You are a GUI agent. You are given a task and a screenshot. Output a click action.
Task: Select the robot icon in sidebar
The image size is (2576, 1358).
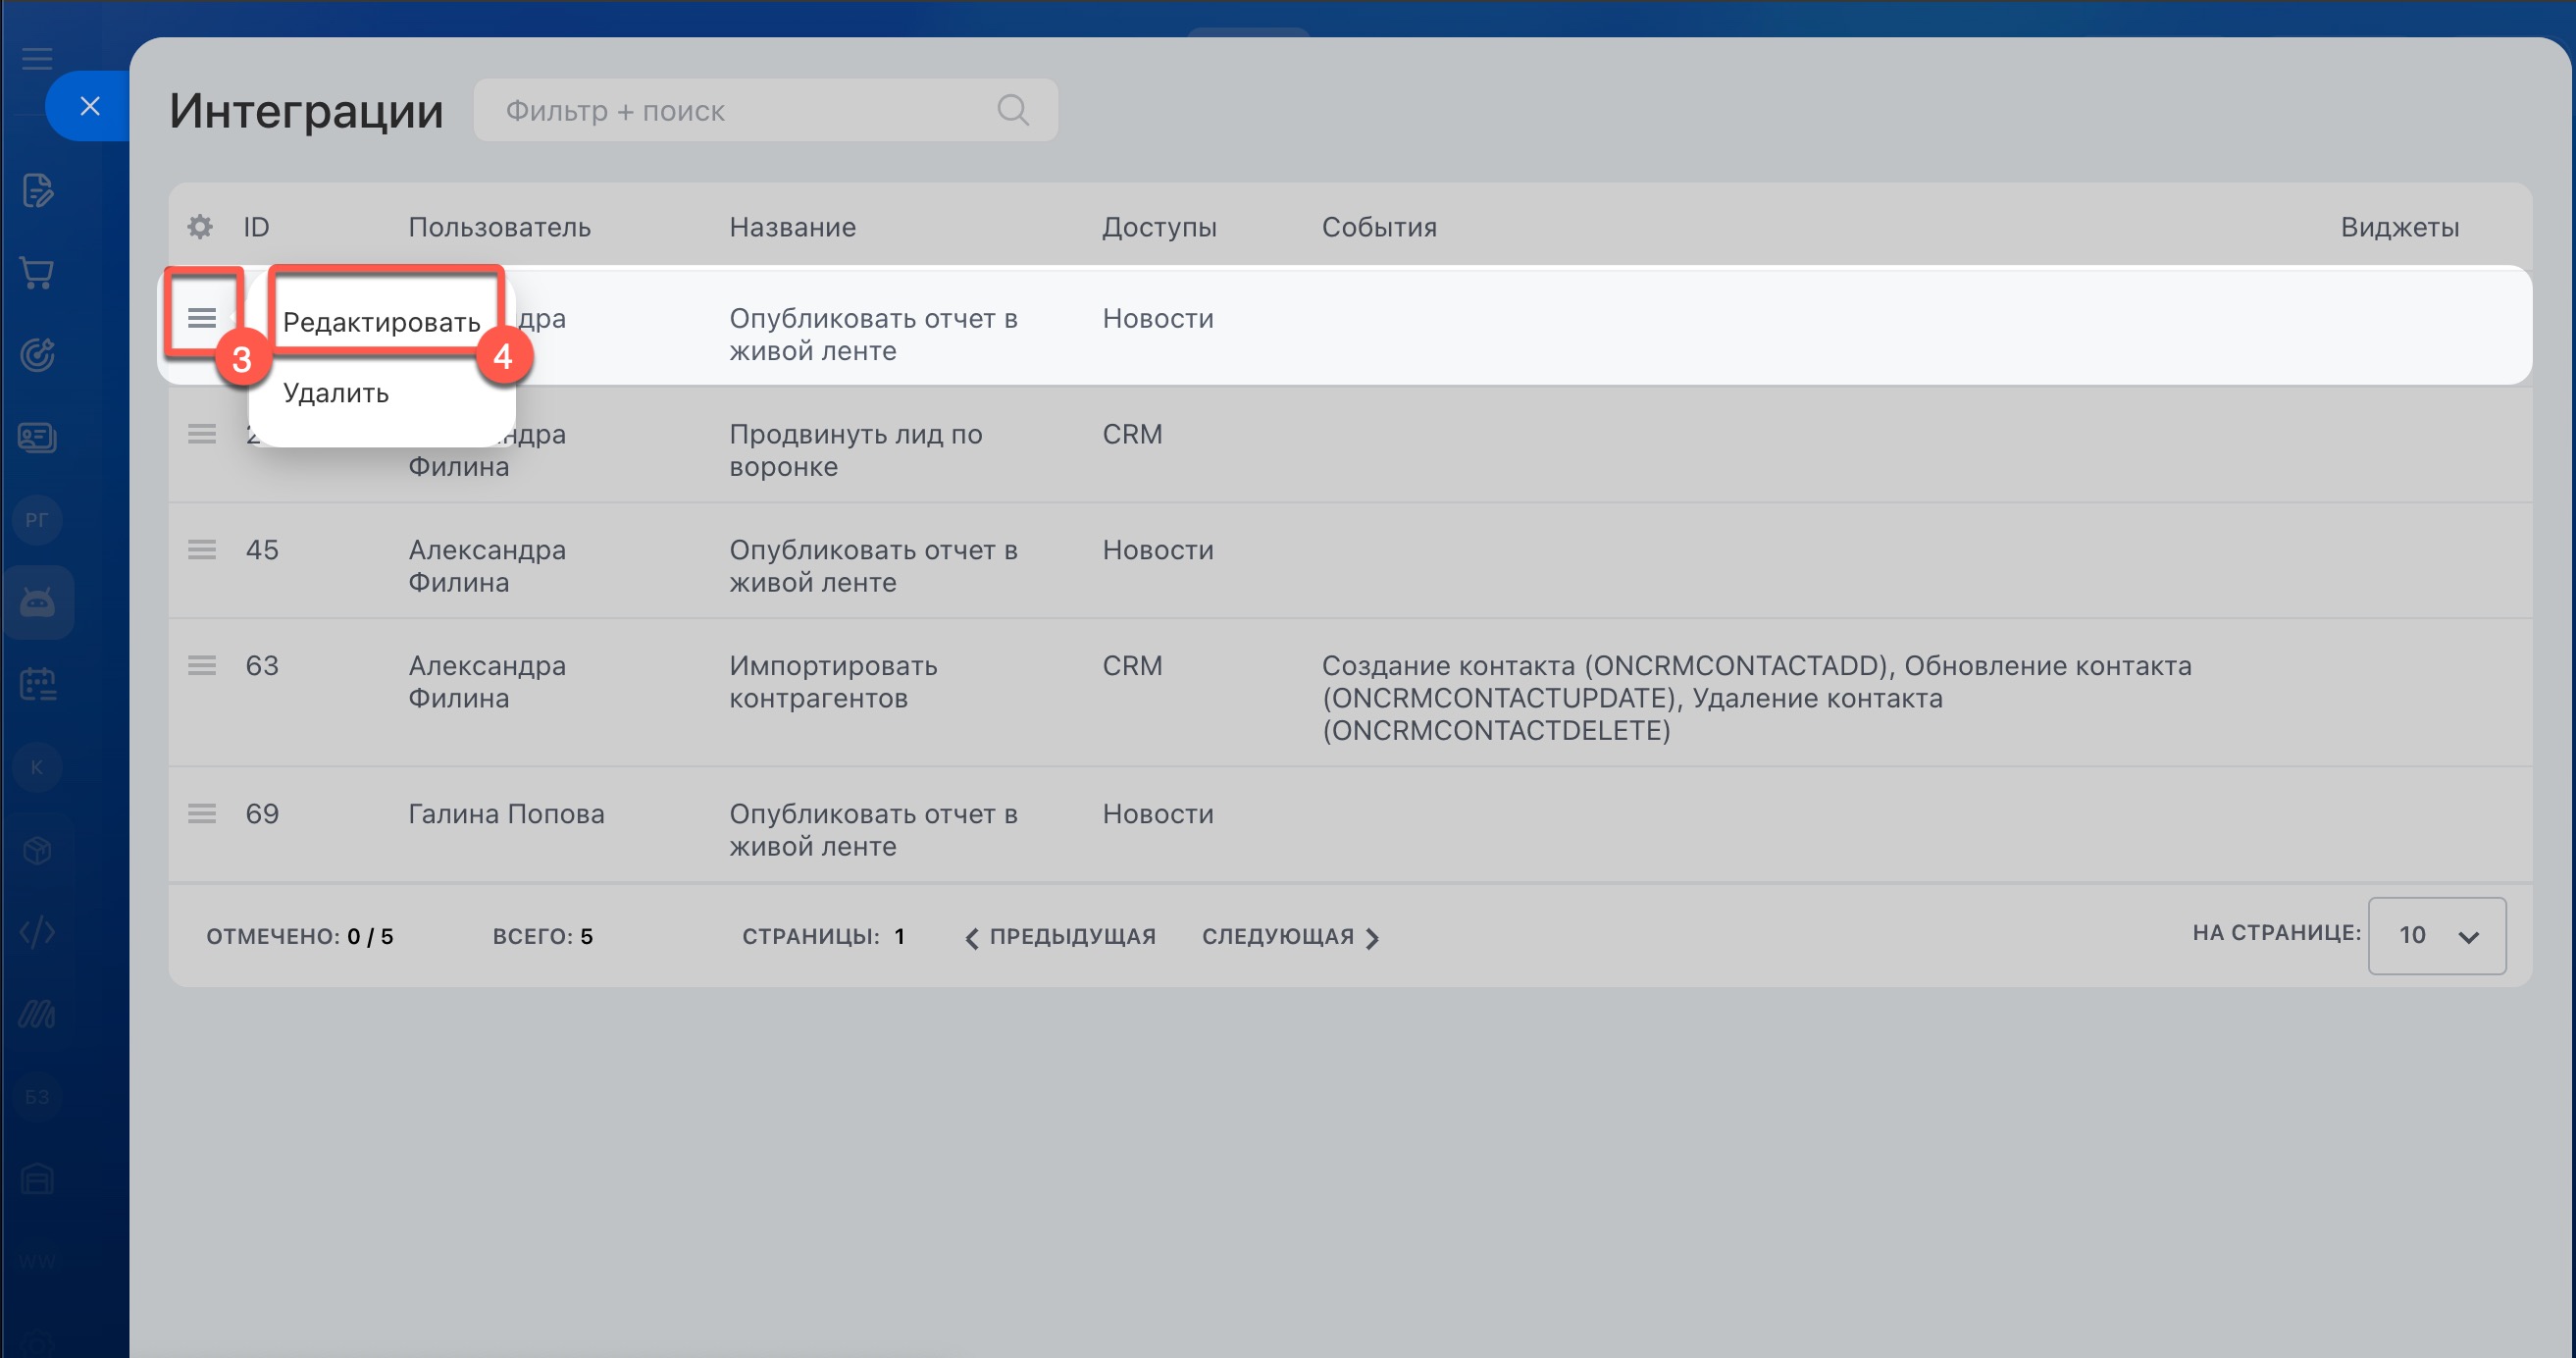[37, 602]
